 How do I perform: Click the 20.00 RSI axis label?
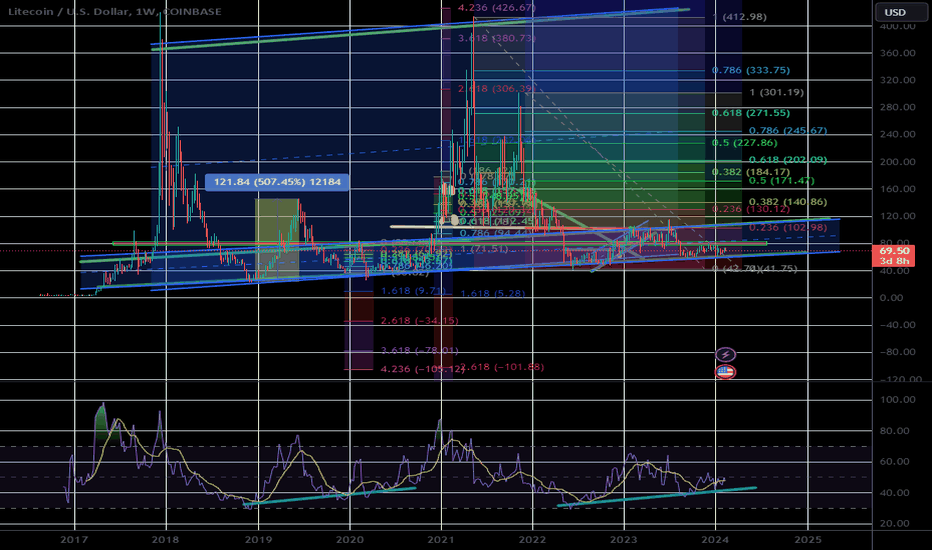[x=895, y=523]
